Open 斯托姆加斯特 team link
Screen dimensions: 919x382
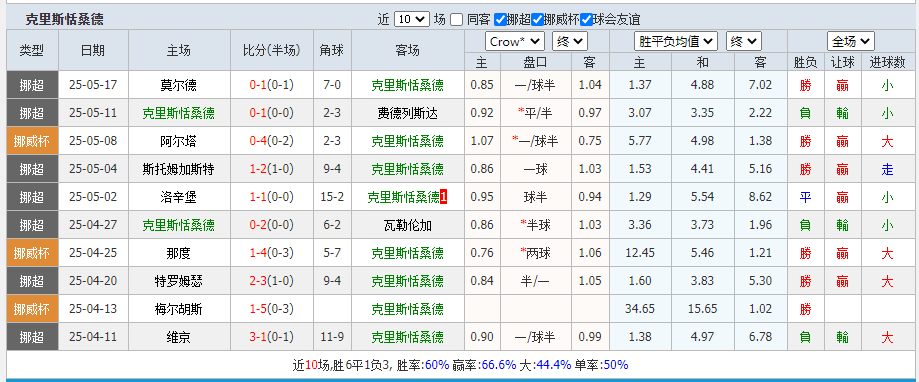click(178, 169)
